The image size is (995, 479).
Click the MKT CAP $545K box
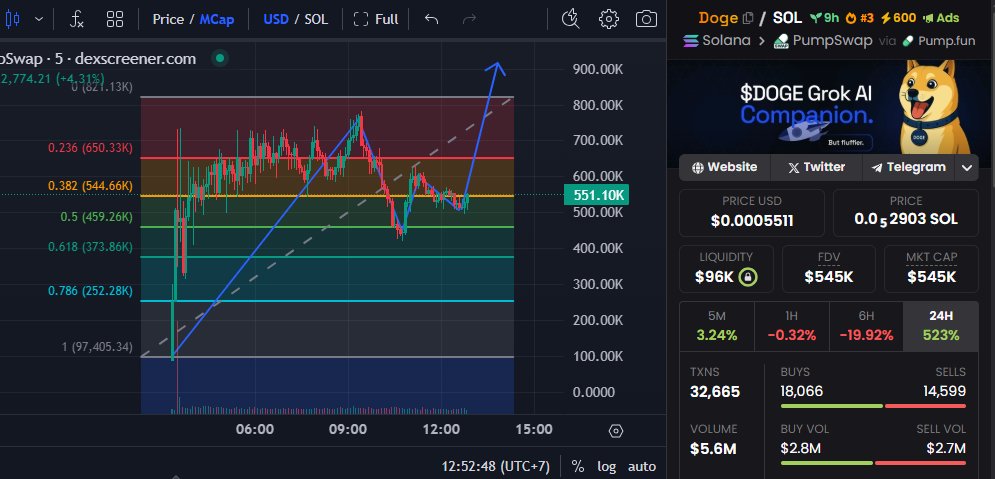click(932, 269)
